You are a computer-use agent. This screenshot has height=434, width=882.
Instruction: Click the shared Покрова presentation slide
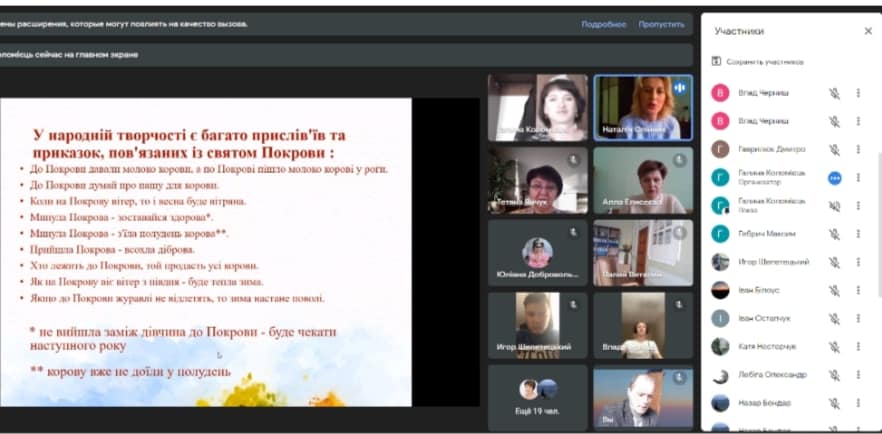(206, 252)
